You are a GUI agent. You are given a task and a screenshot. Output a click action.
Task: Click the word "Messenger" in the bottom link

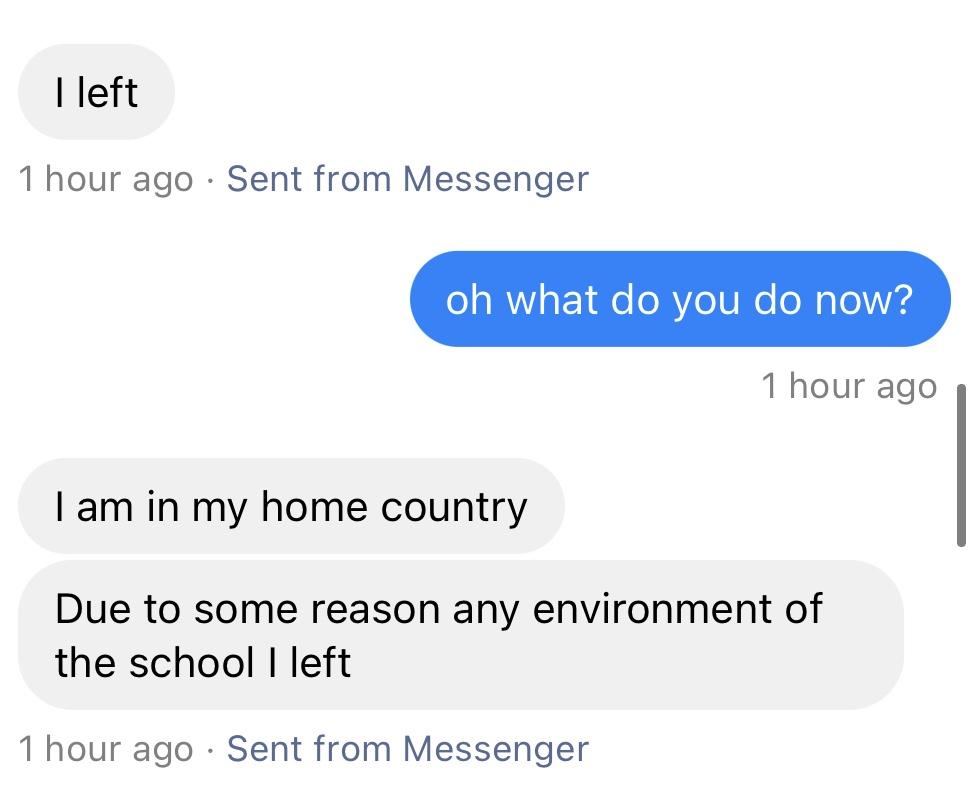point(496,749)
